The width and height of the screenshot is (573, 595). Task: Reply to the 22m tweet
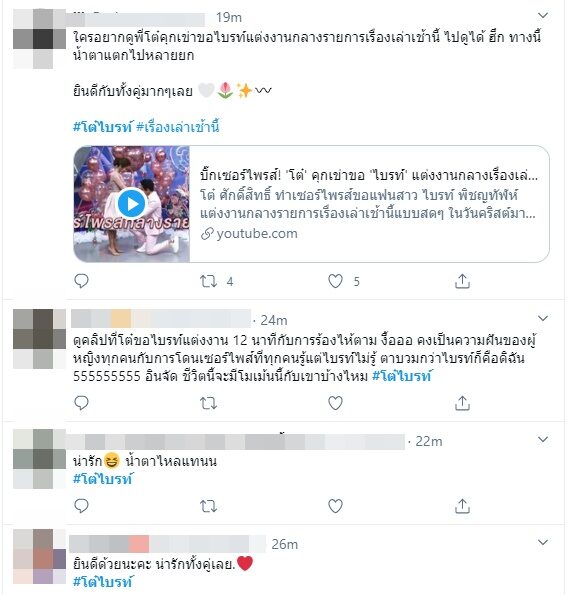tap(81, 506)
